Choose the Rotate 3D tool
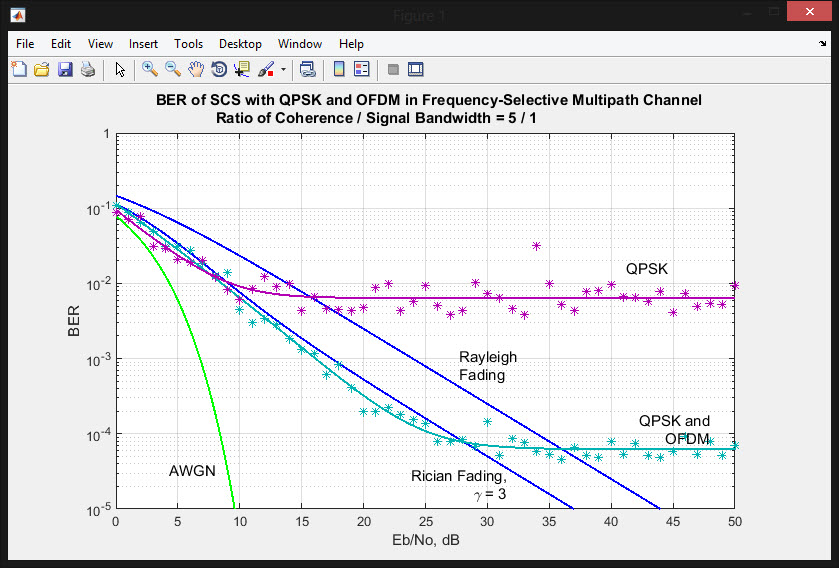Viewport: 839px width, 568px height. [219, 69]
